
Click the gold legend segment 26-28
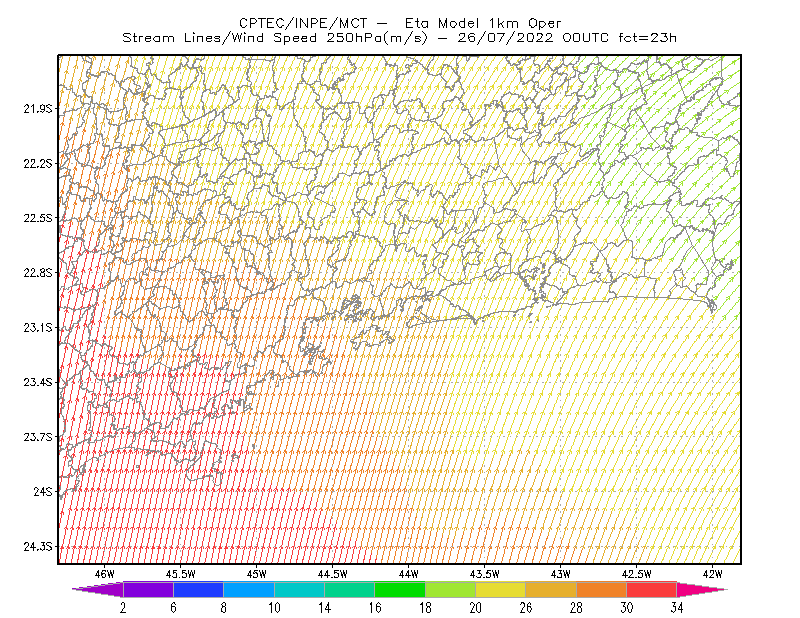pyautogui.click(x=551, y=589)
